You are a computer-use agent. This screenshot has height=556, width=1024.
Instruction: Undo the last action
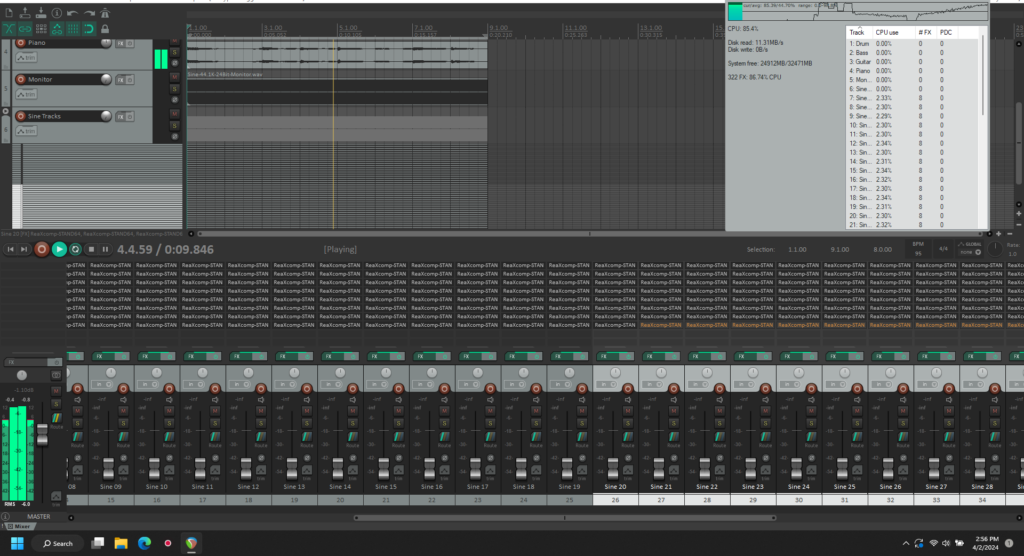click(72, 13)
